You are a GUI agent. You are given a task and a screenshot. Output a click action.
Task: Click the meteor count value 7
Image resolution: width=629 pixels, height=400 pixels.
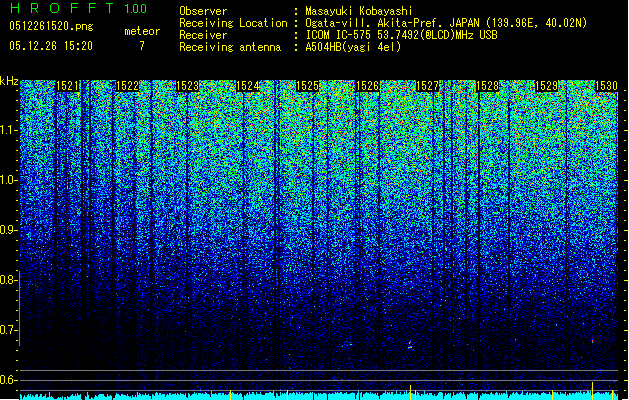point(142,46)
